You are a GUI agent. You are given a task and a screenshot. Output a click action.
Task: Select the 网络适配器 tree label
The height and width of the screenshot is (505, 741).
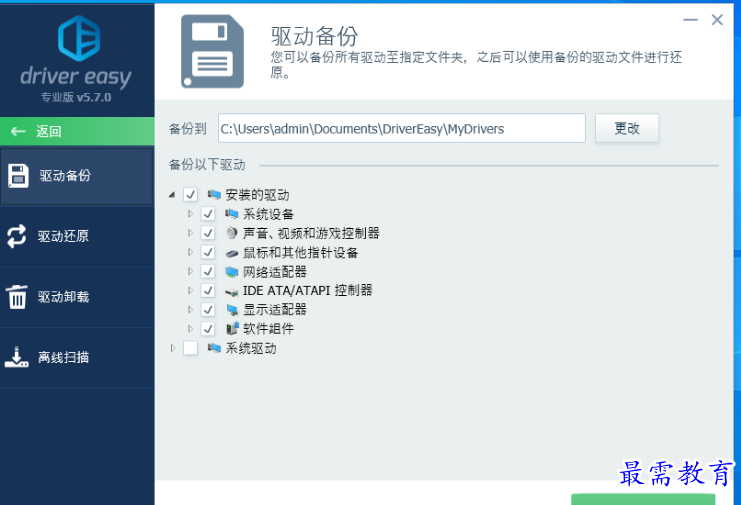[275, 272]
